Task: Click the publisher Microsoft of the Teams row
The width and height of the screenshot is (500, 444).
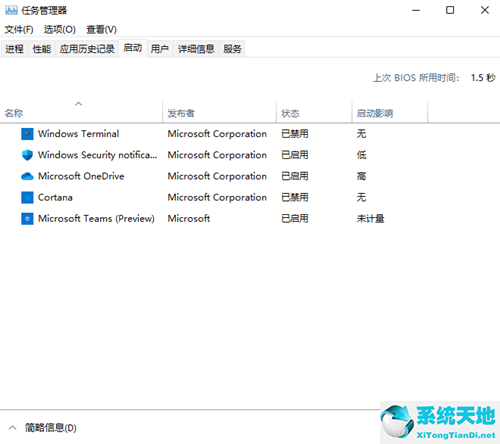Action: pos(189,219)
